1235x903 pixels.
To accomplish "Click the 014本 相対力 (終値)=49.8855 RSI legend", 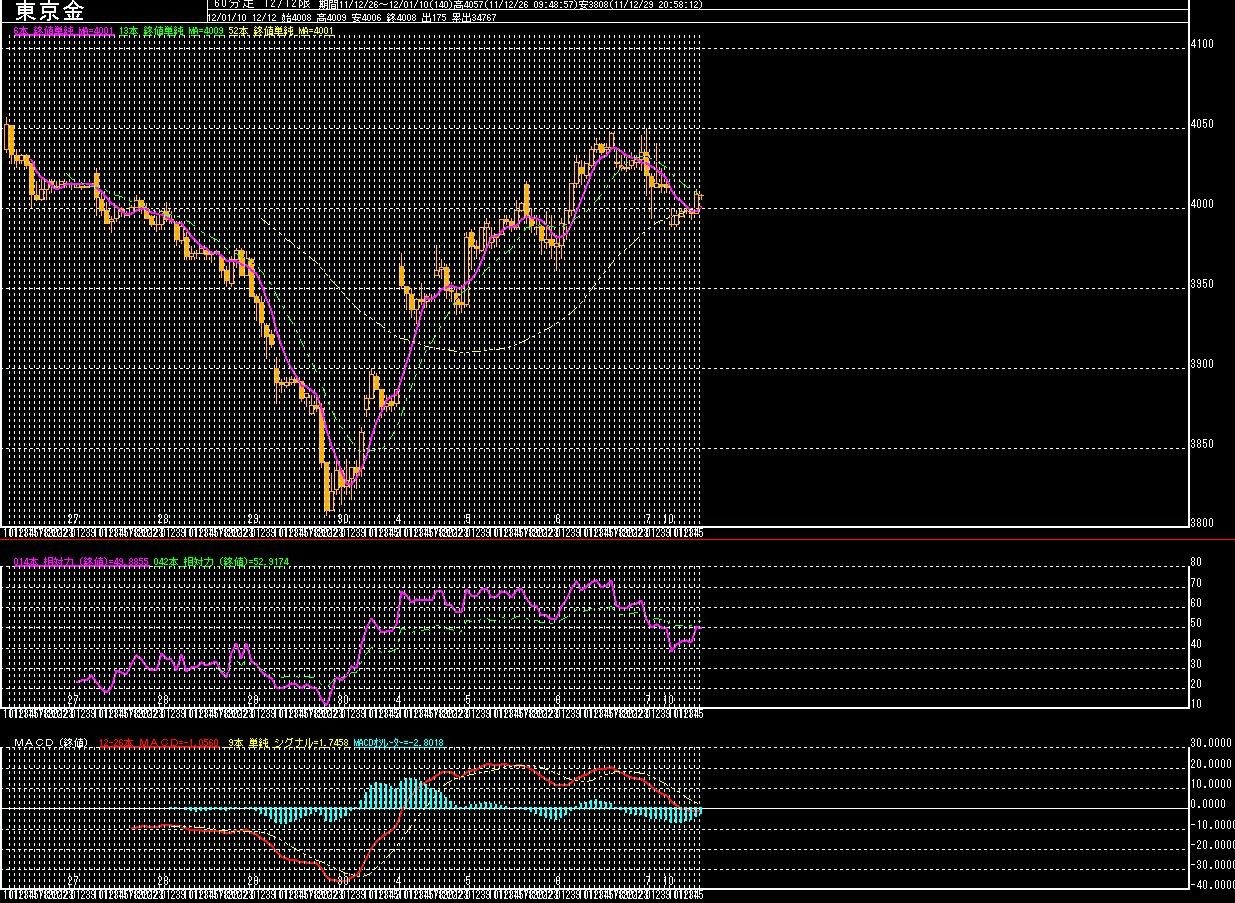I will pos(82,563).
